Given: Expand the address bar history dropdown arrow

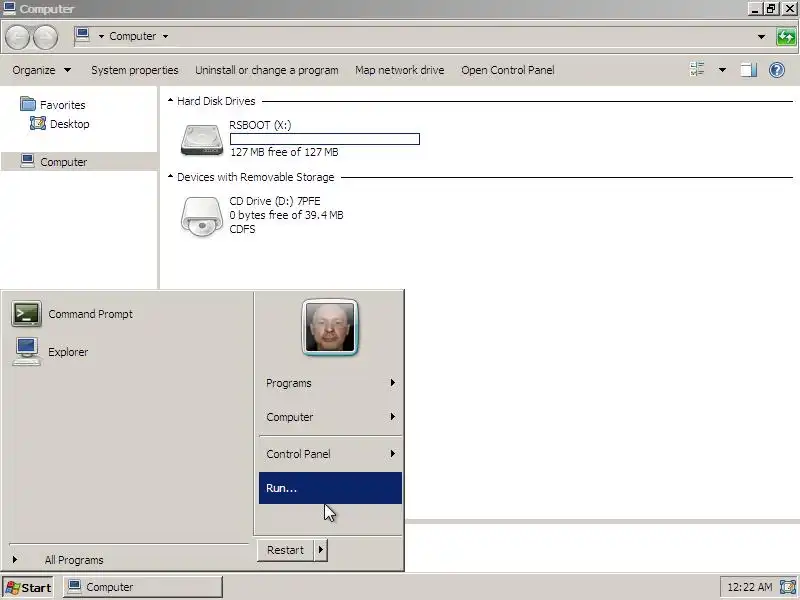Looking at the screenshot, I should (761, 37).
